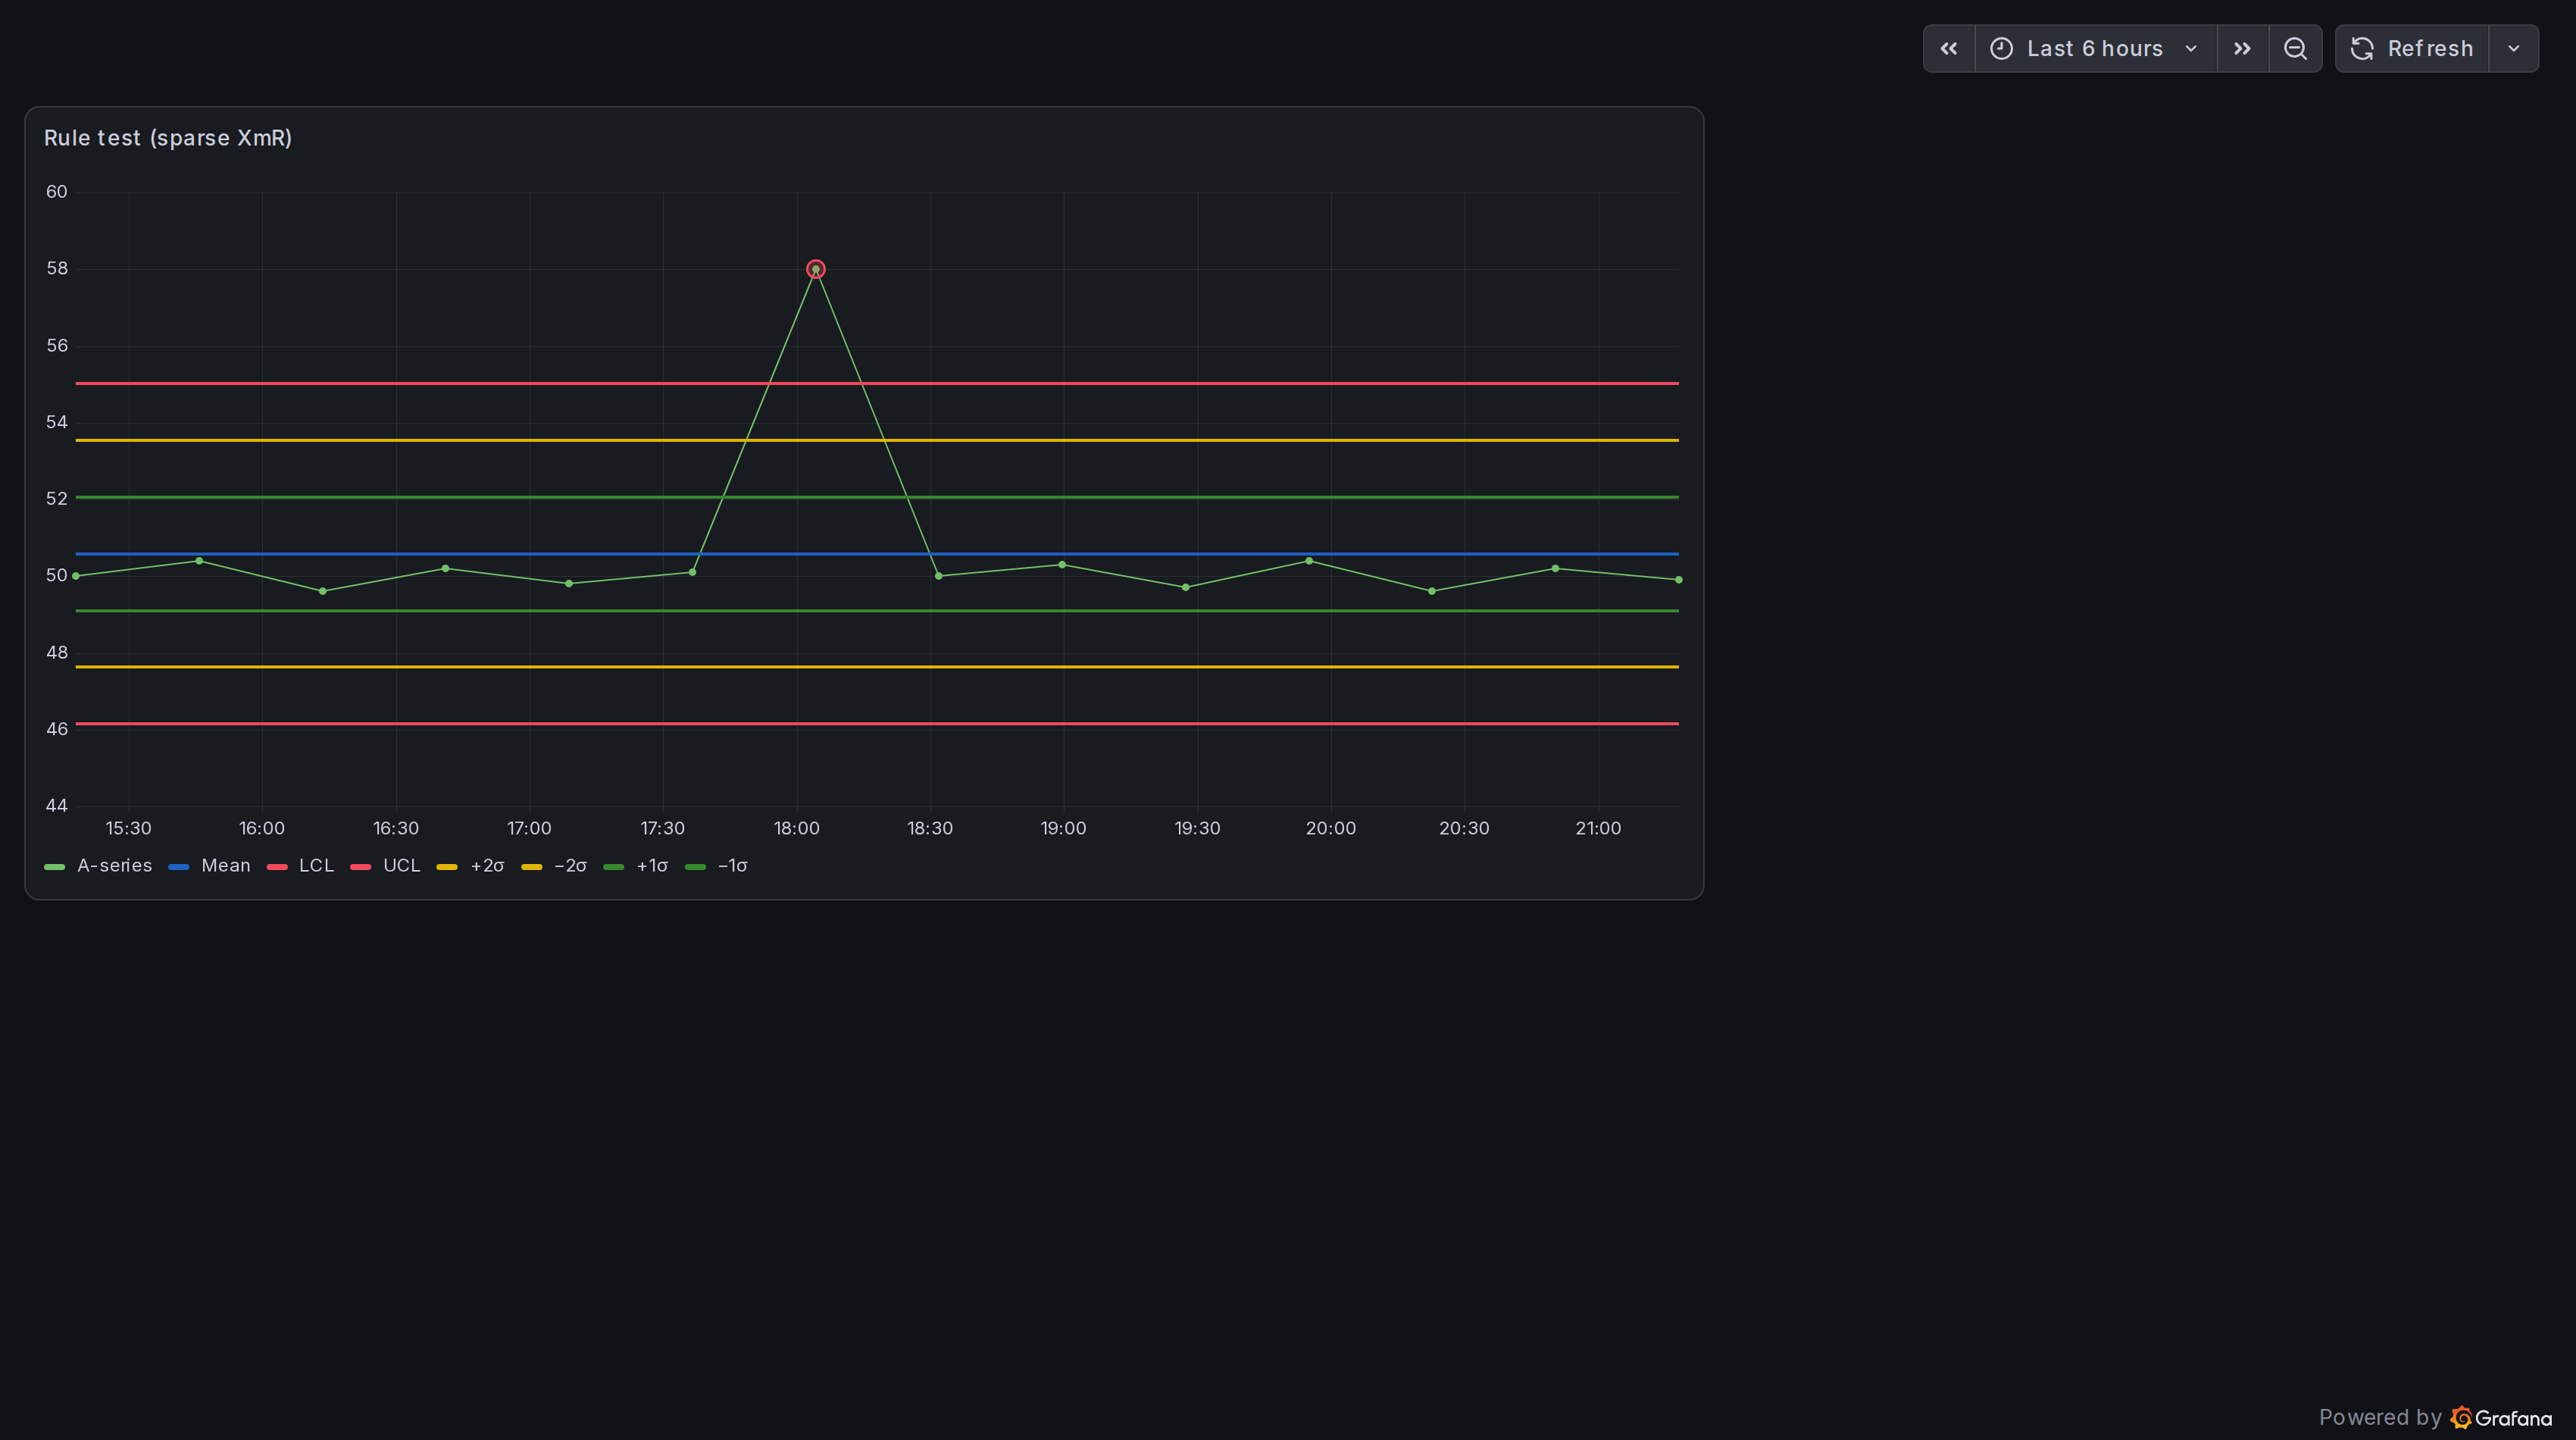Open the Grafana logo link
Viewport: 2576px width, 1440px height.
coord(2501,1418)
